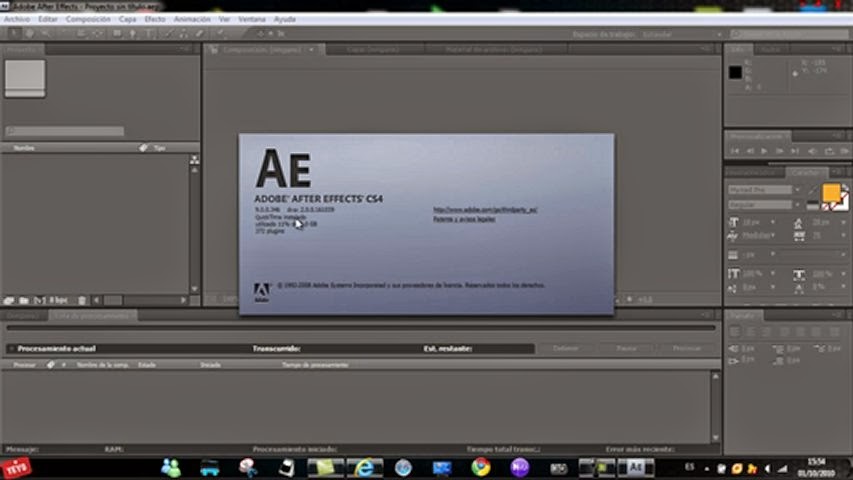Image resolution: width=853 pixels, height=480 pixels.
Task: Click the render progress bar
Action: click(x=360, y=328)
